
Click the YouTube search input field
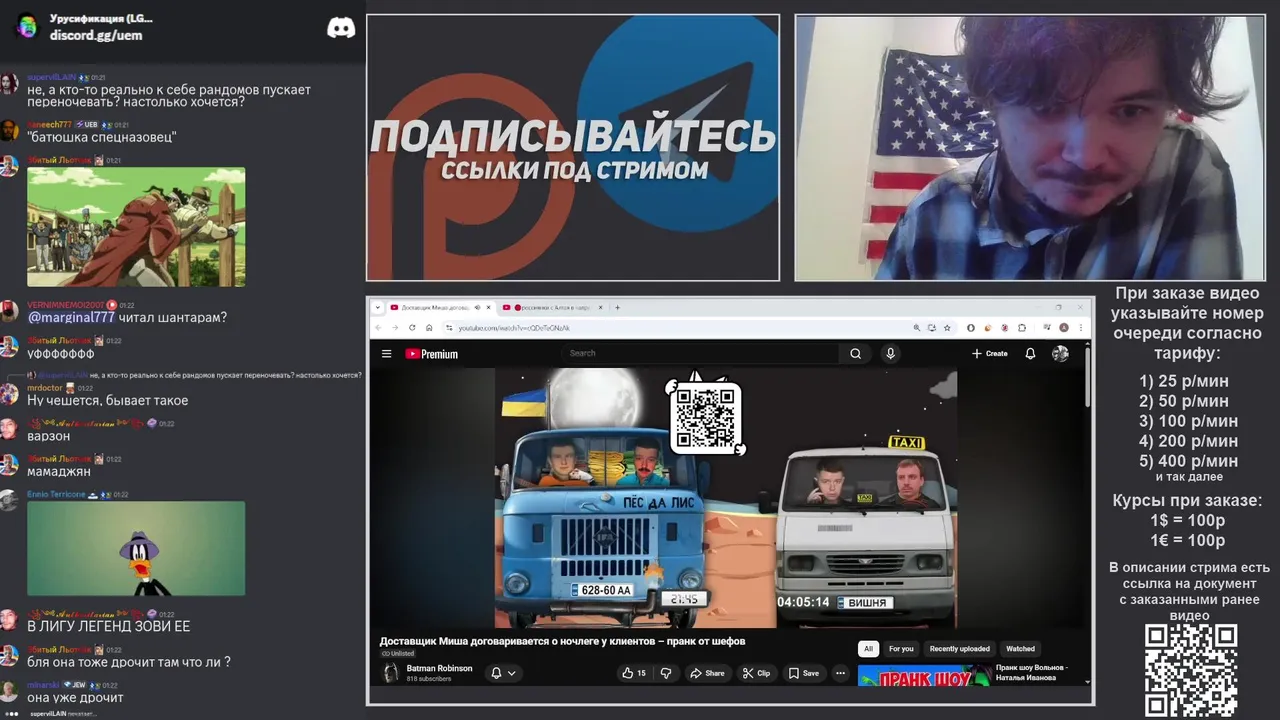pyautogui.click(x=700, y=353)
